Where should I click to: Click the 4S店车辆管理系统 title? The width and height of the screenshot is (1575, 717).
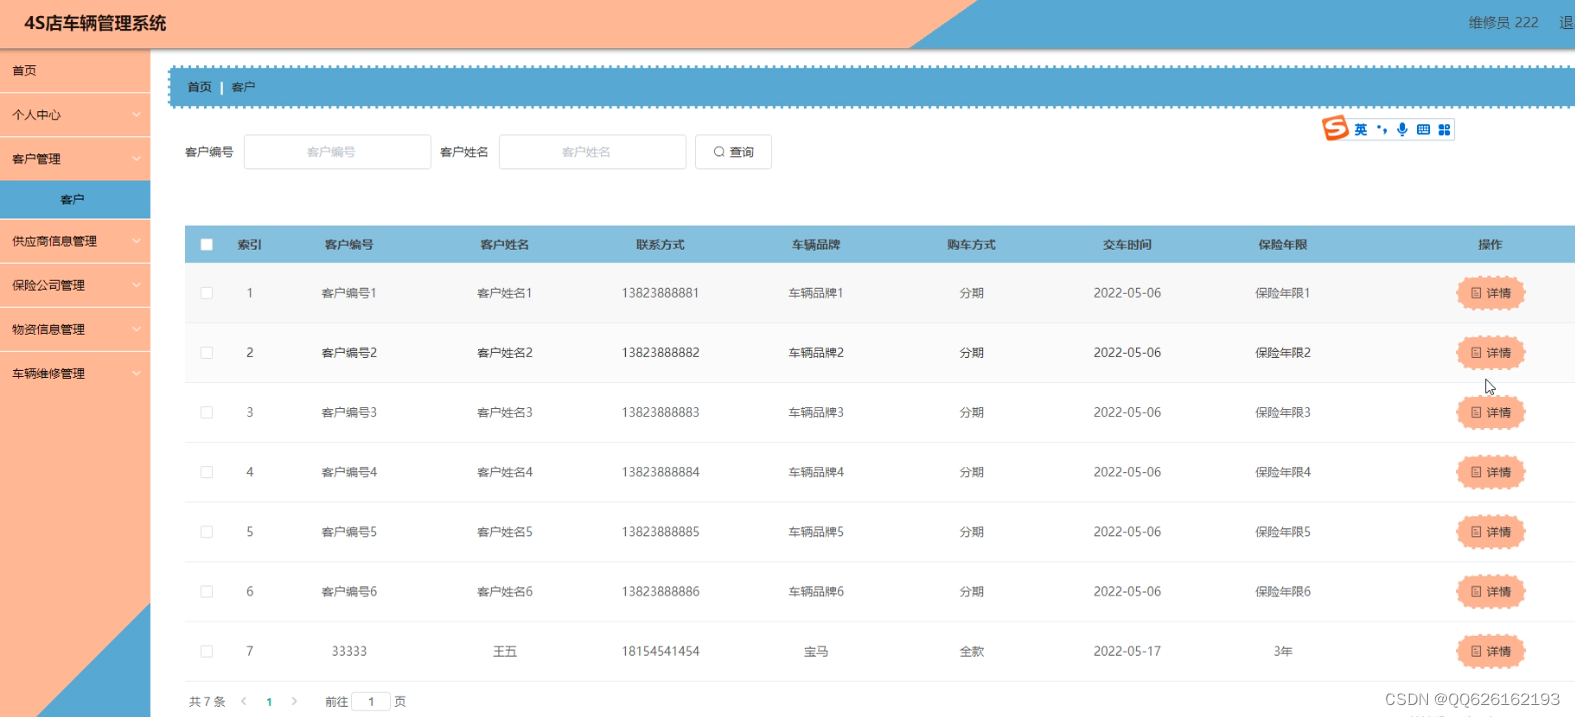point(95,23)
